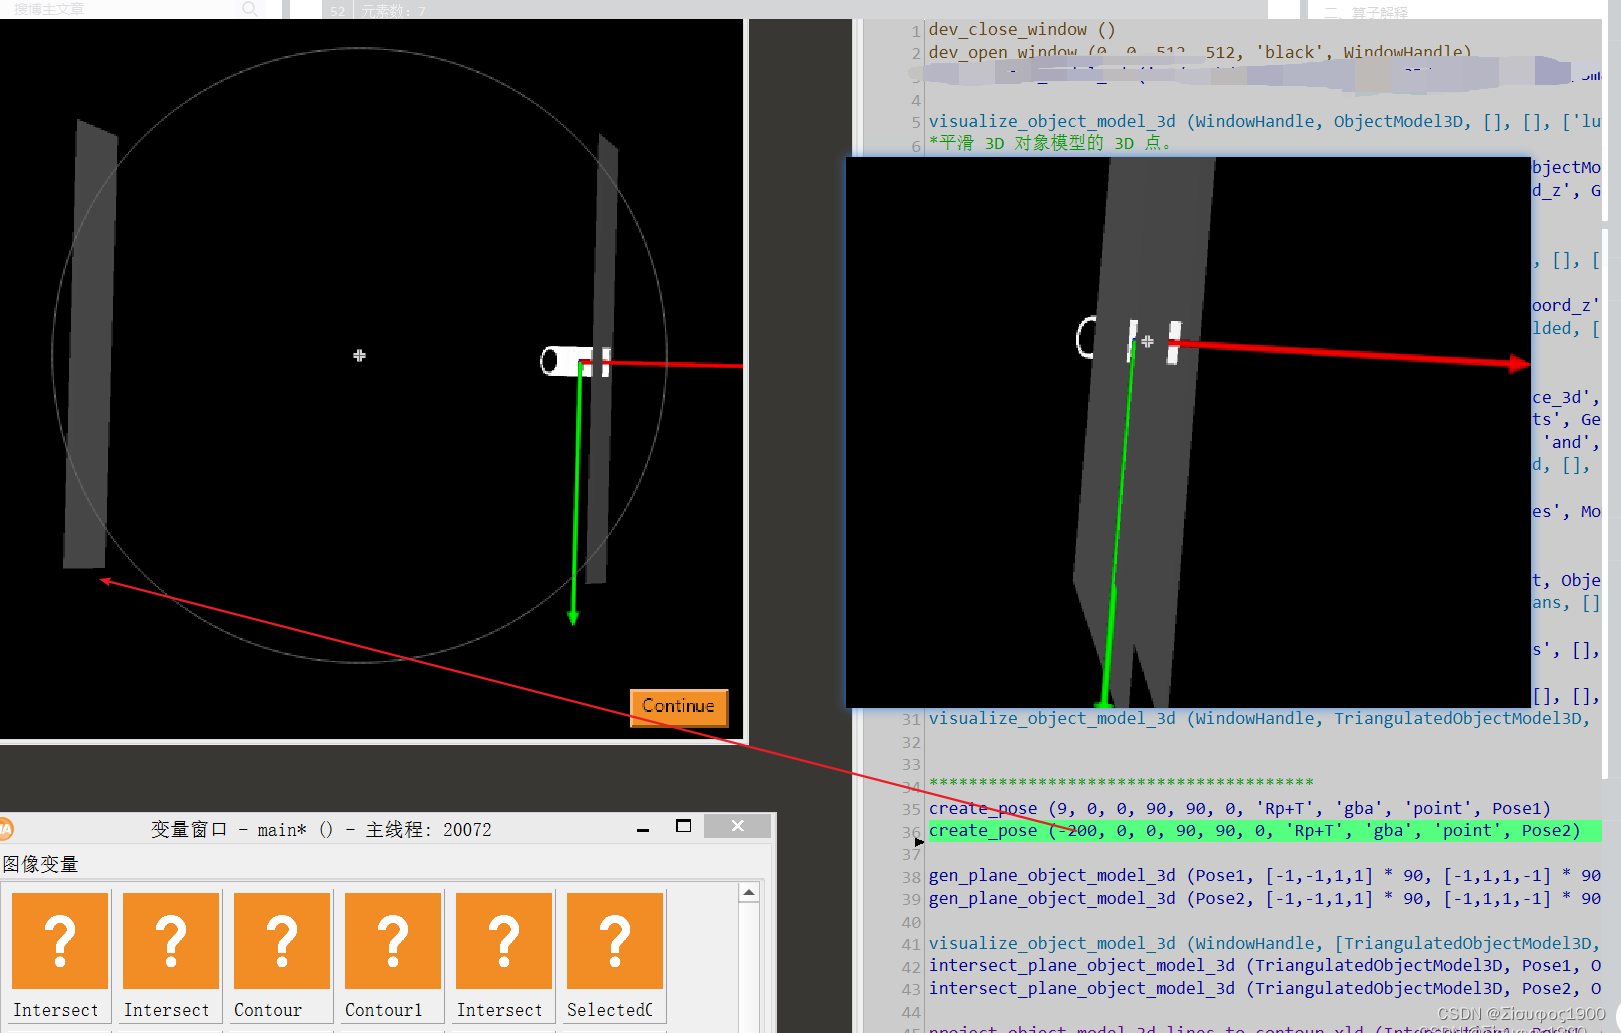The width and height of the screenshot is (1621, 1033).
Task: Click the CSDN @Ziouφoς1900 watermark link
Action: (1518, 1013)
